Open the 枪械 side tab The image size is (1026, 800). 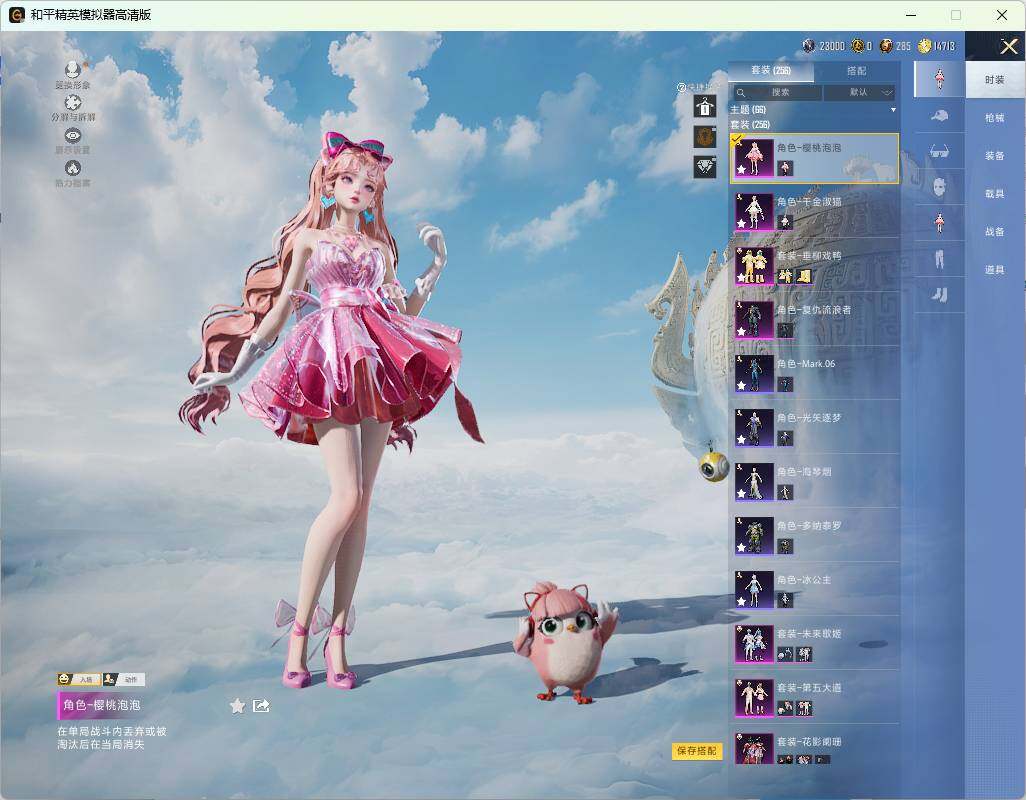coord(995,118)
